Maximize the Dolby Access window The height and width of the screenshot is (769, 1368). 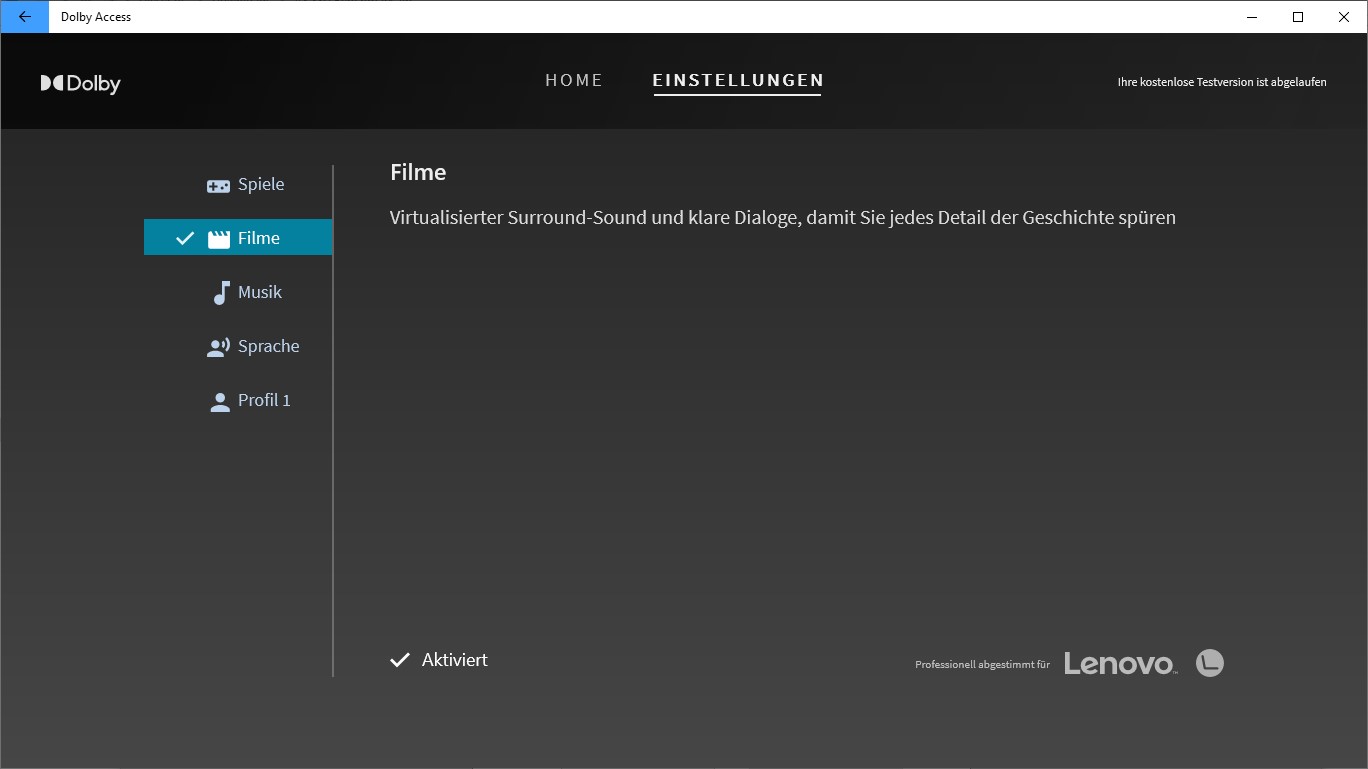click(x=1298, y=17)
